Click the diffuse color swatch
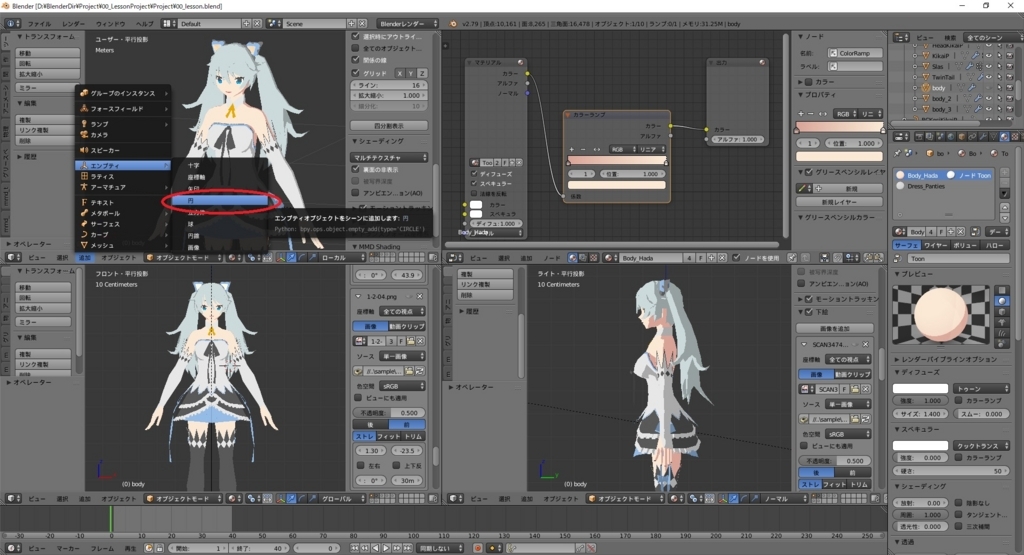The width and height of the screenshot is (1024, 555). tap(920, 388)
